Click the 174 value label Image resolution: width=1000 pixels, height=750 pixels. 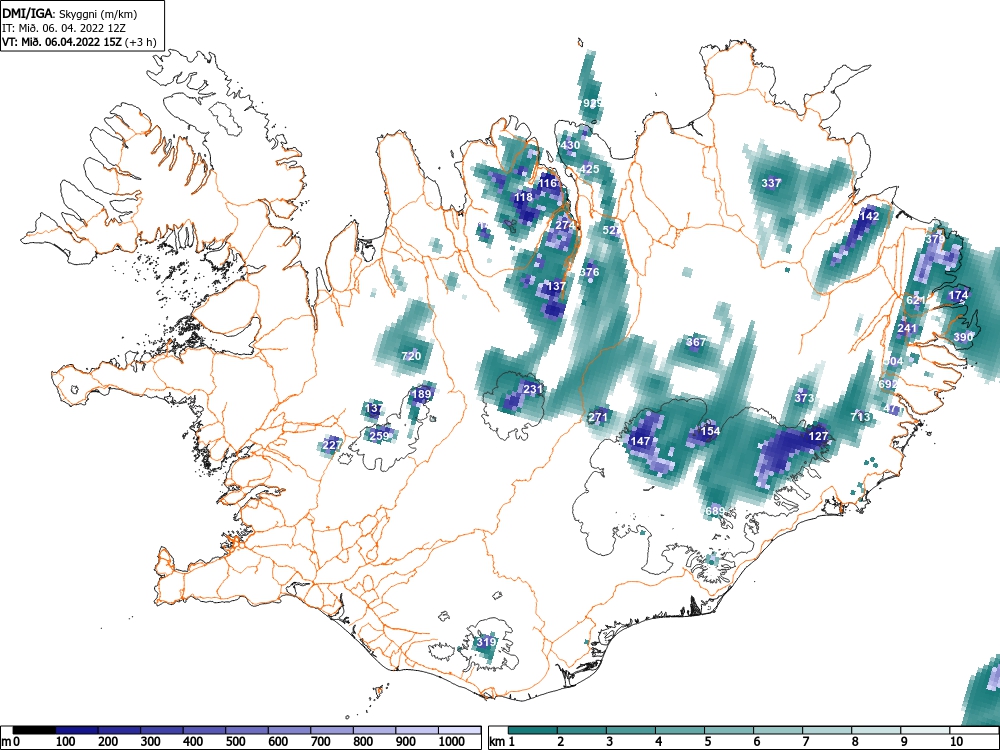pos(958,295)
